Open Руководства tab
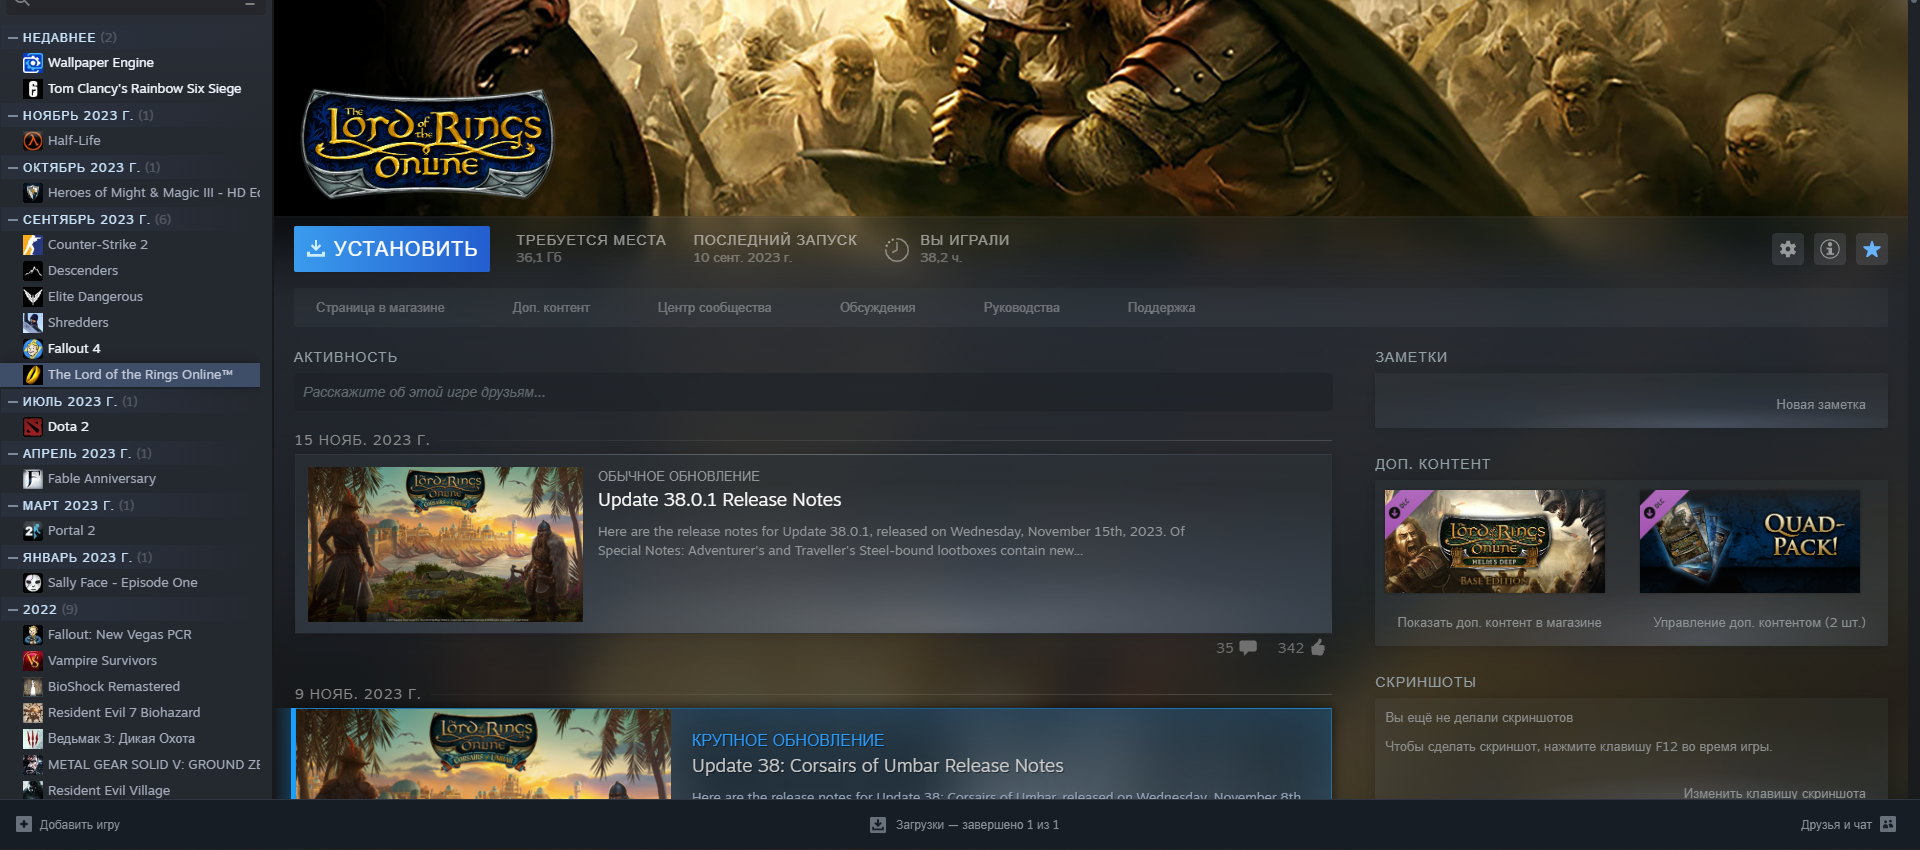The image size is (1920, 850). tap(1021, 308)
